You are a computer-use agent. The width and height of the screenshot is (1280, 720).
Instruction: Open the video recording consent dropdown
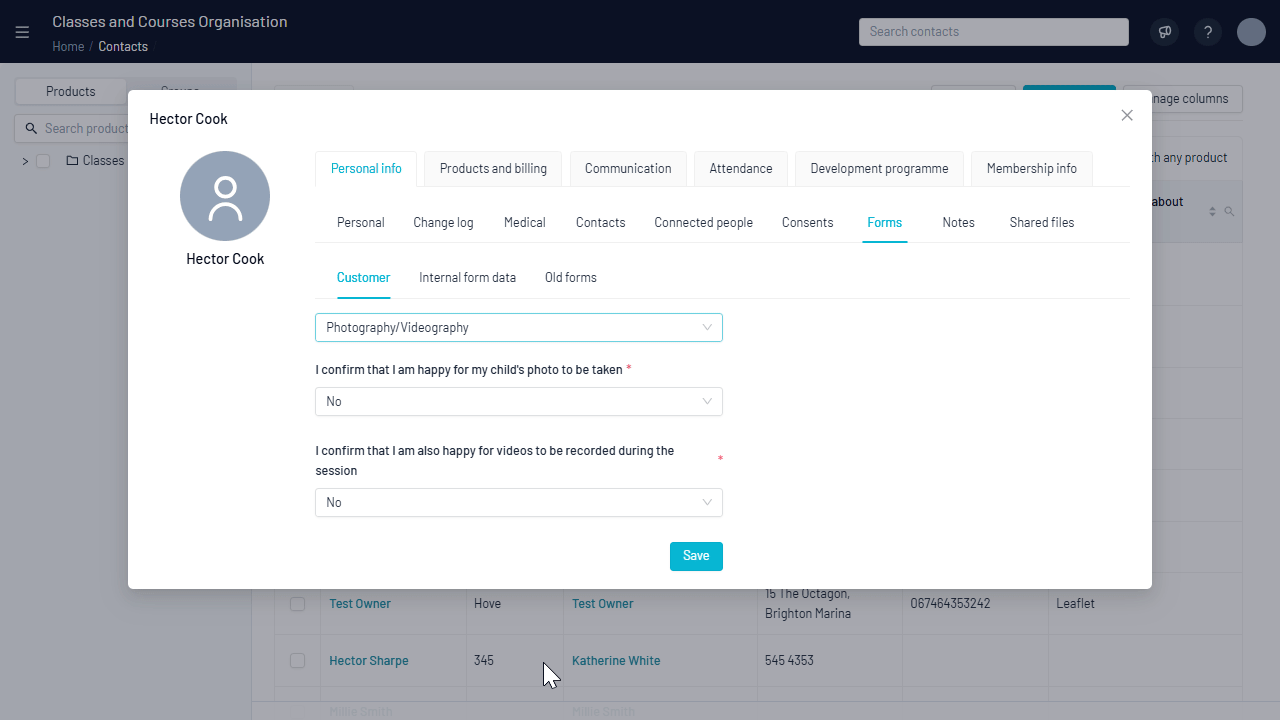point(518,502)
